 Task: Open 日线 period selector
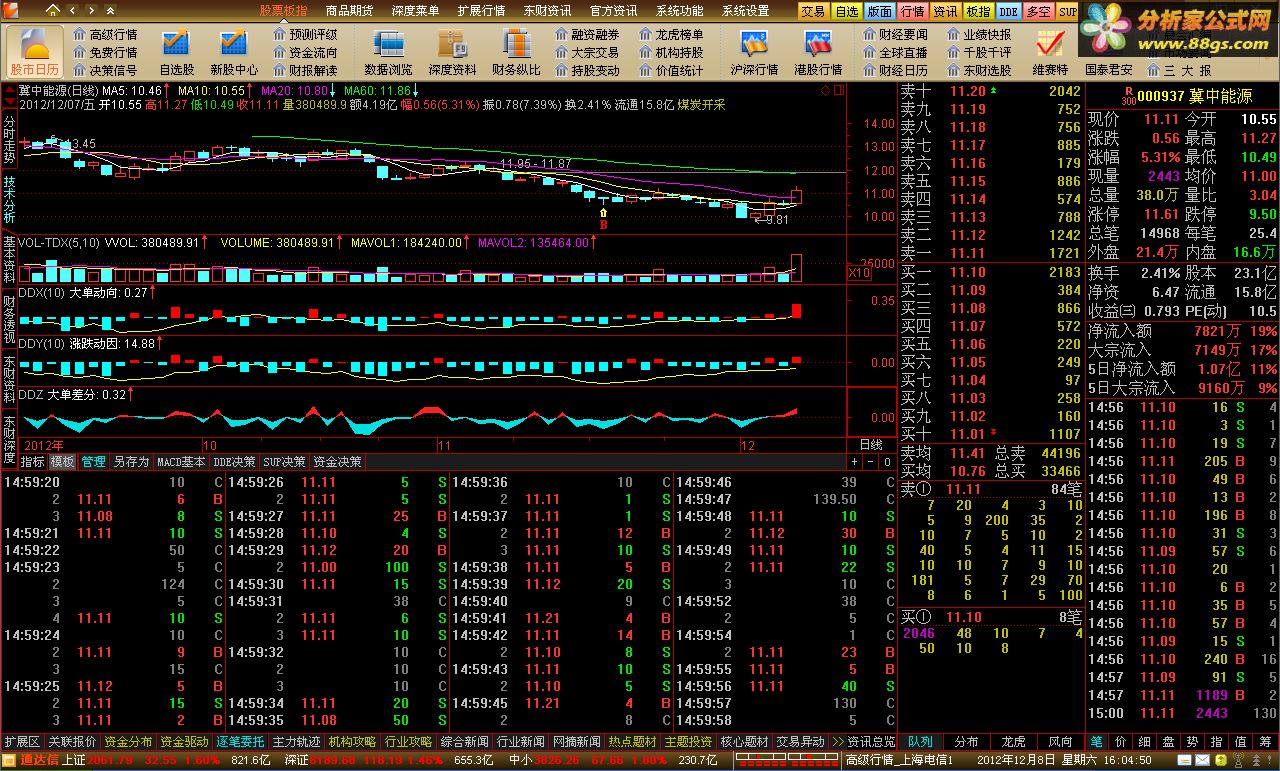pos(871,444)
